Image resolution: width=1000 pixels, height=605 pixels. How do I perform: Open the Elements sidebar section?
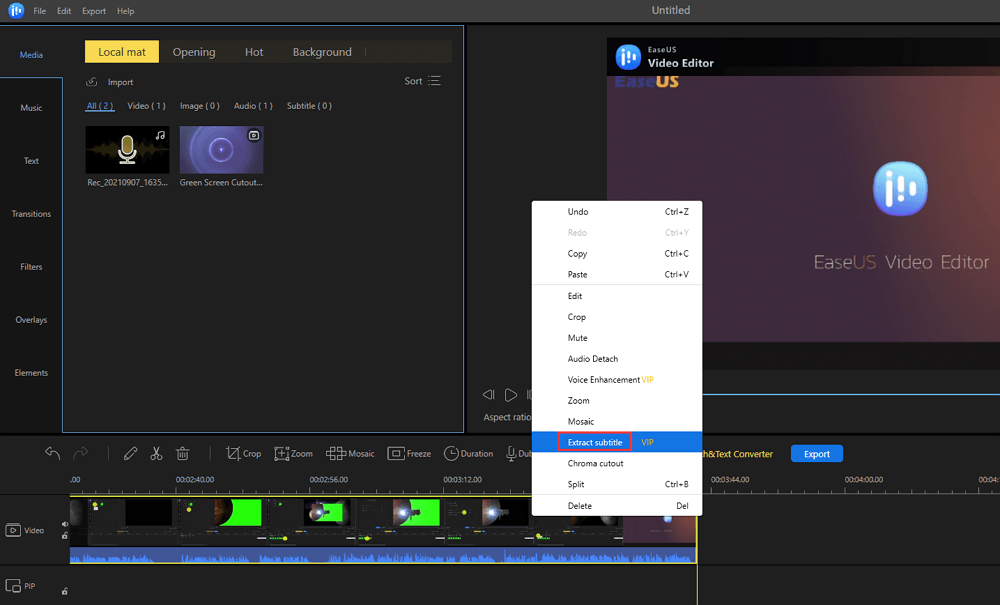click(31, 372)
